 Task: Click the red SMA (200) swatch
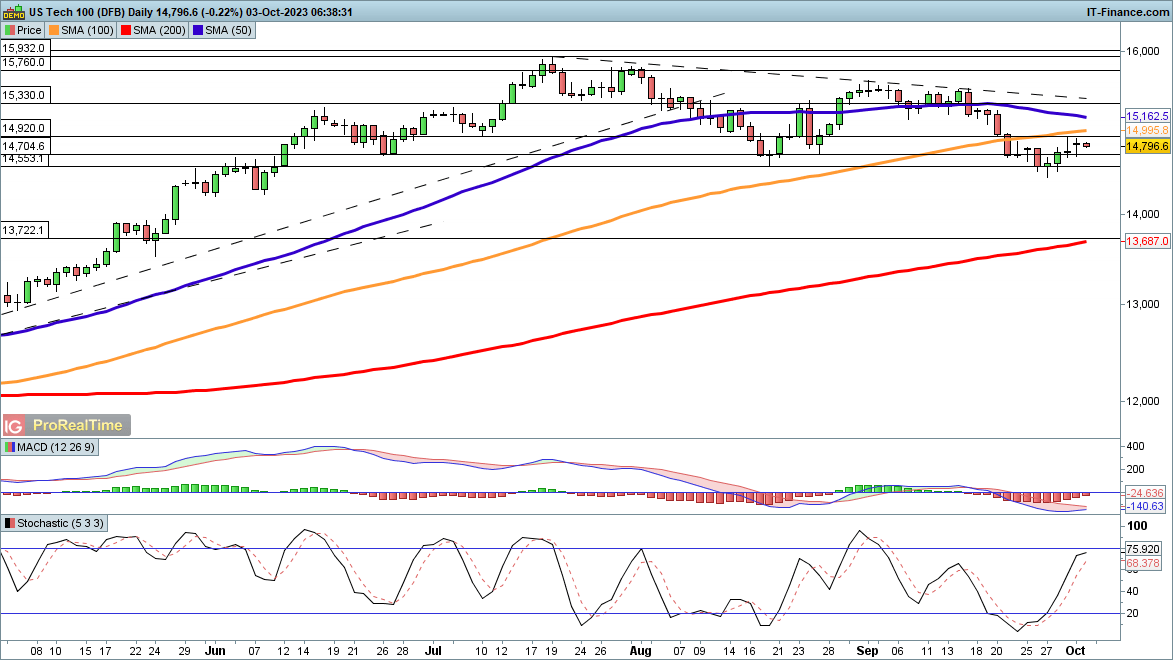[126, 31]
